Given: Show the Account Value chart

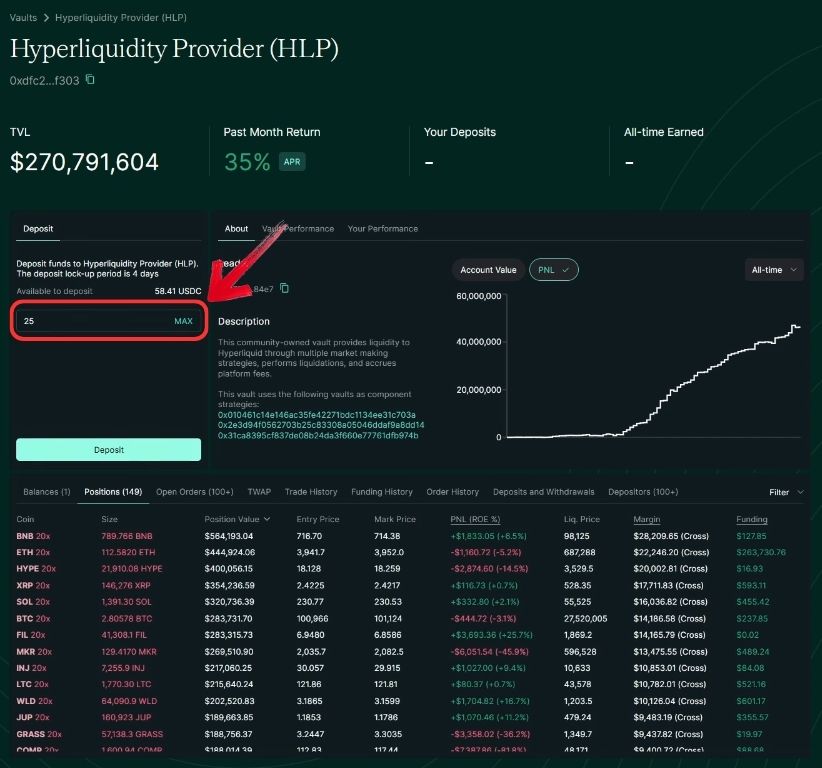Looking at the screenshot, I should pyautogui.click(x=488, y=270).
